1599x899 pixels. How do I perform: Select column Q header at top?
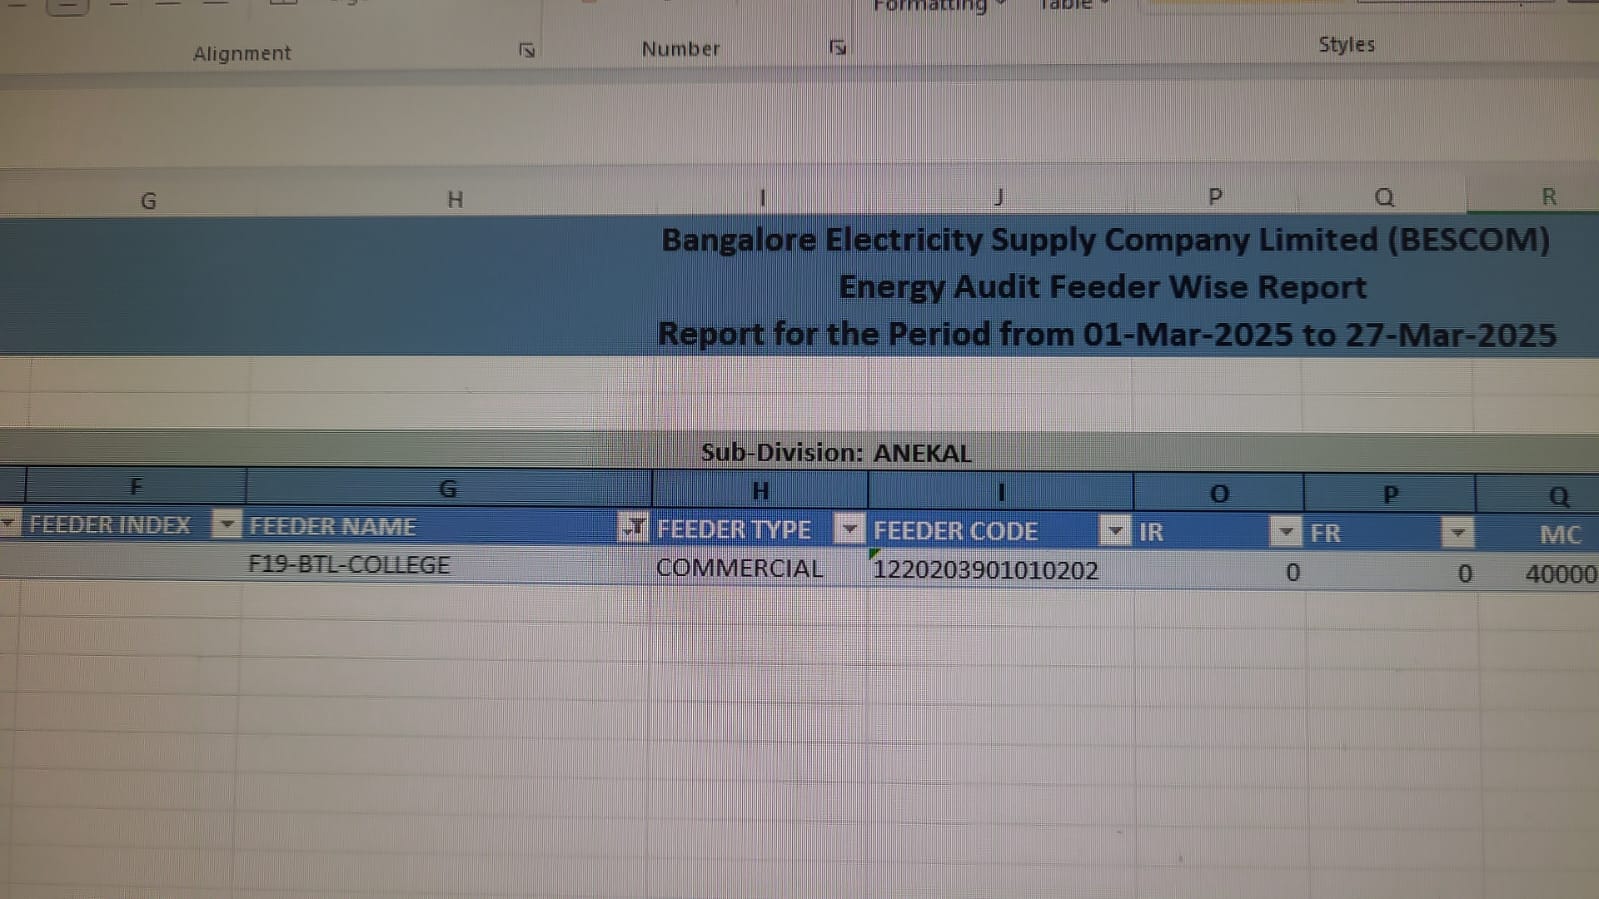[x=1384, y=198]
